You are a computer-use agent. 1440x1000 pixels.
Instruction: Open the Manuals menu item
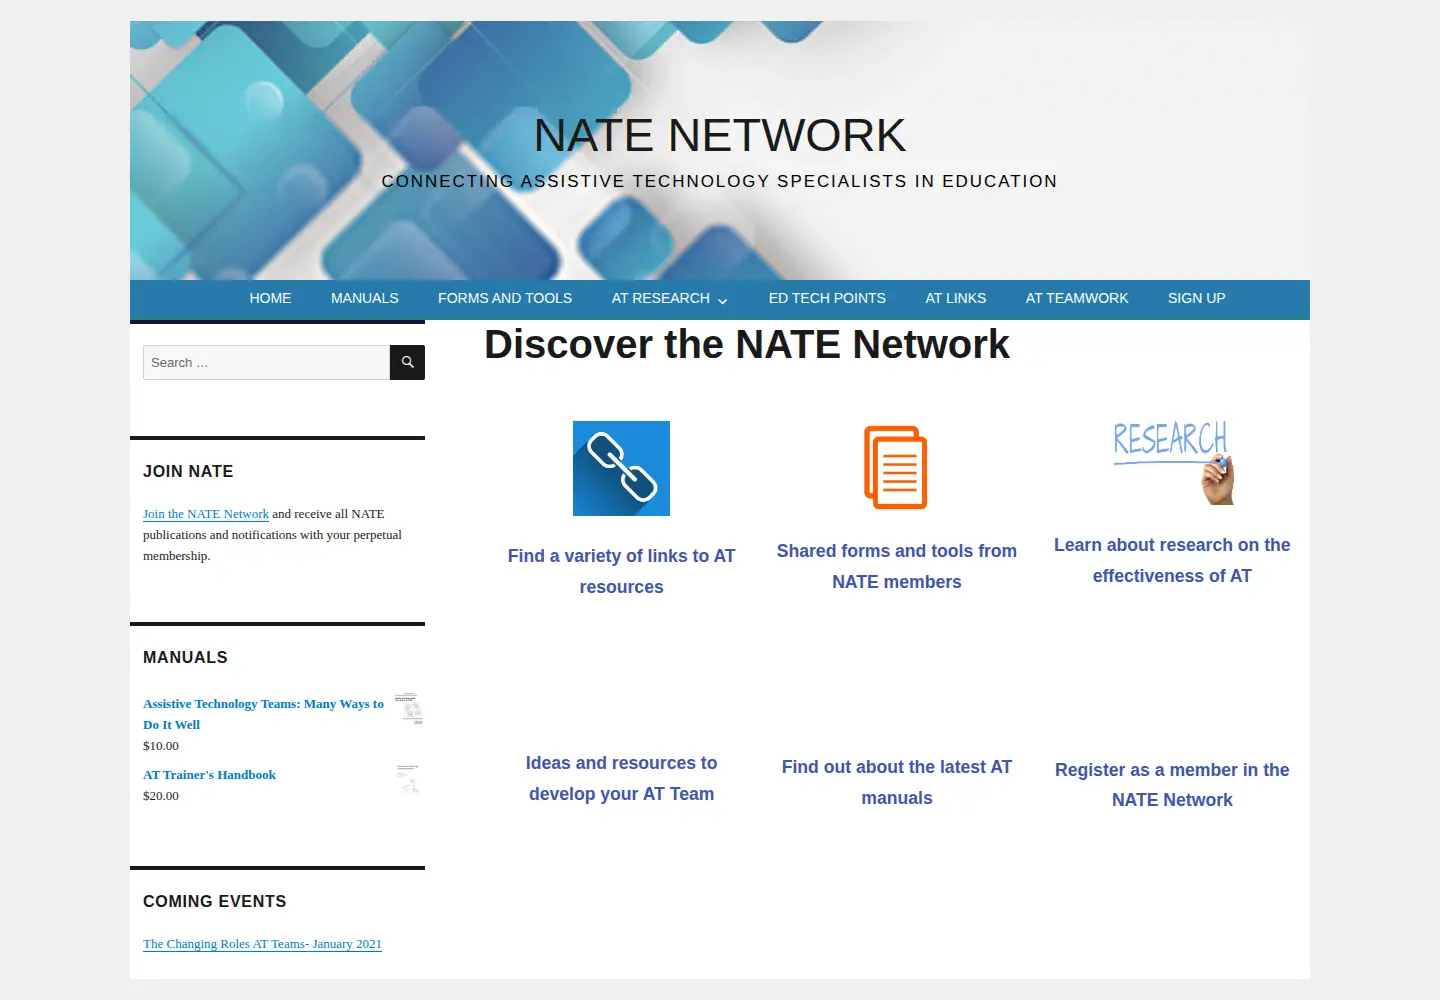[x=365, y=298]
